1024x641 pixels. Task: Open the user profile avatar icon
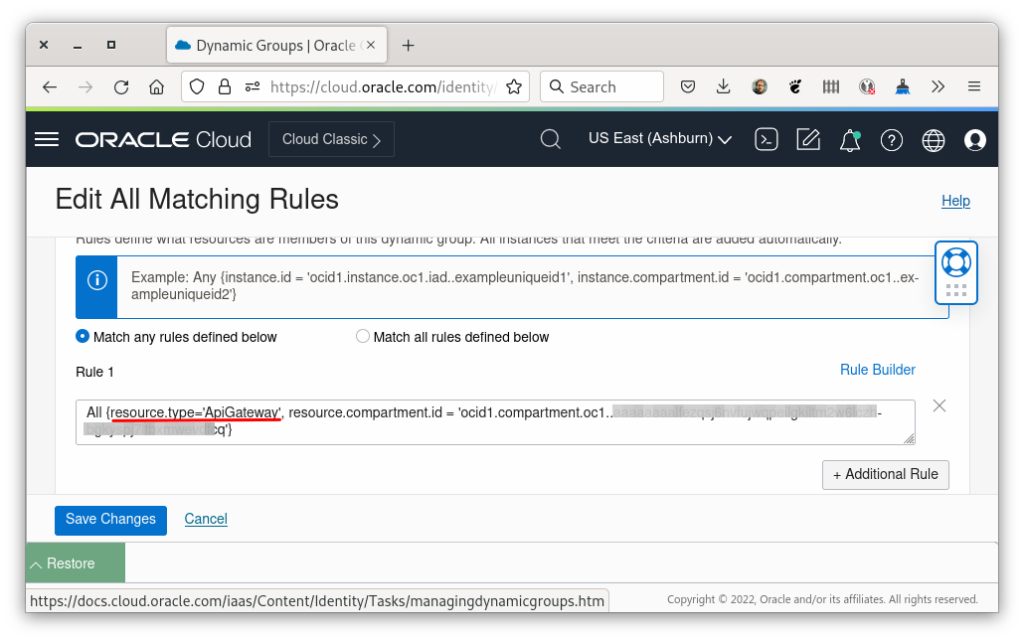tap(975, 139)
